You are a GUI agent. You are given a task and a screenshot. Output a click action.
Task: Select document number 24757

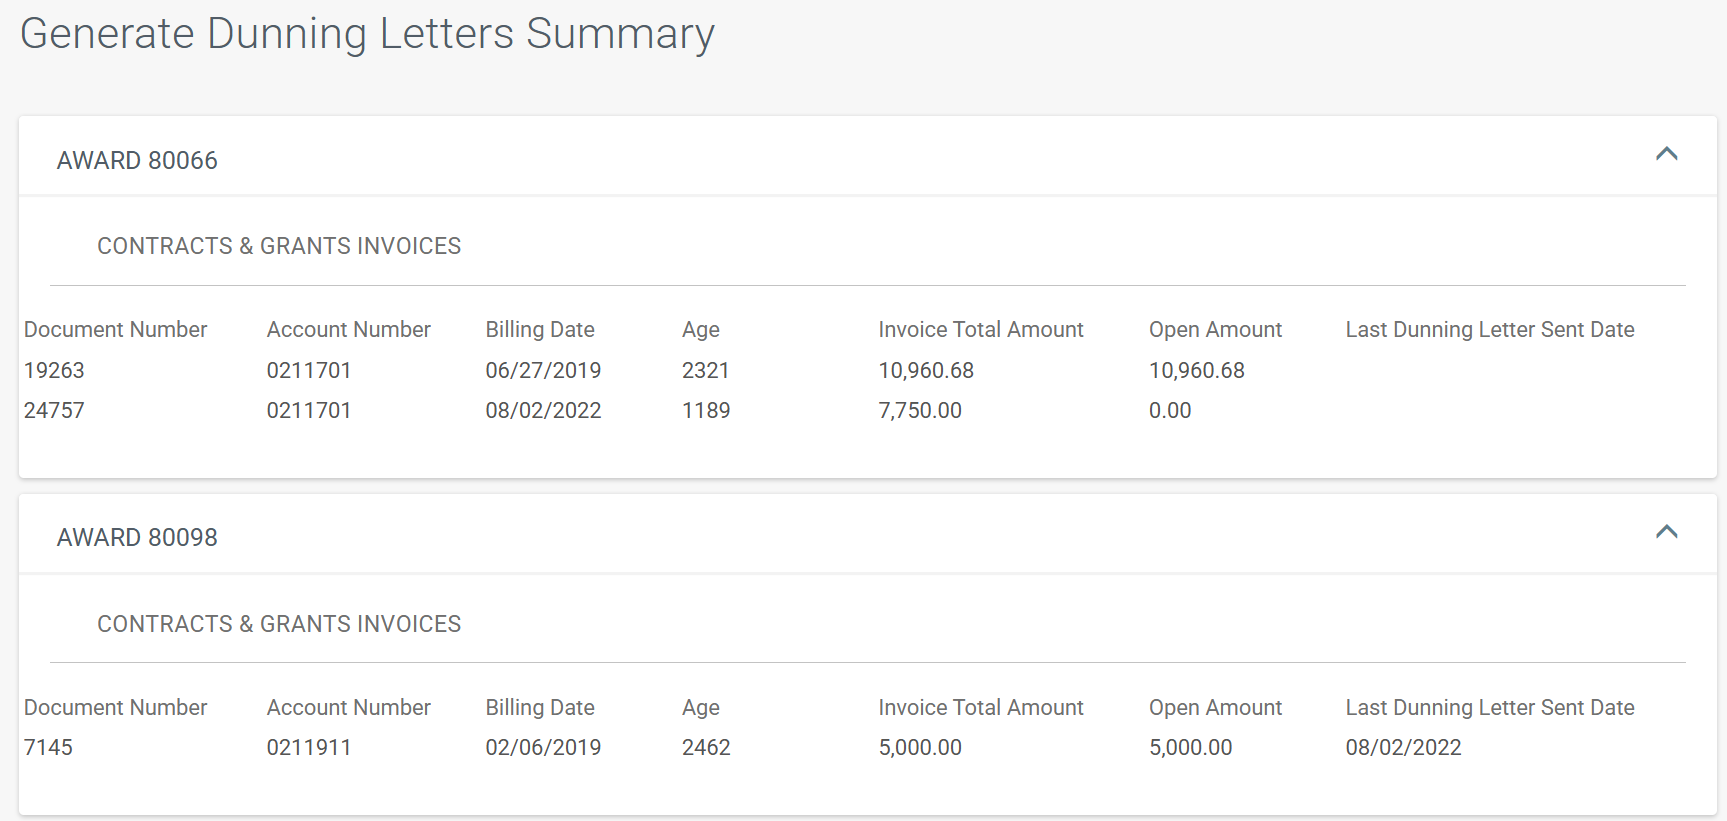click(x=54, y=411)
